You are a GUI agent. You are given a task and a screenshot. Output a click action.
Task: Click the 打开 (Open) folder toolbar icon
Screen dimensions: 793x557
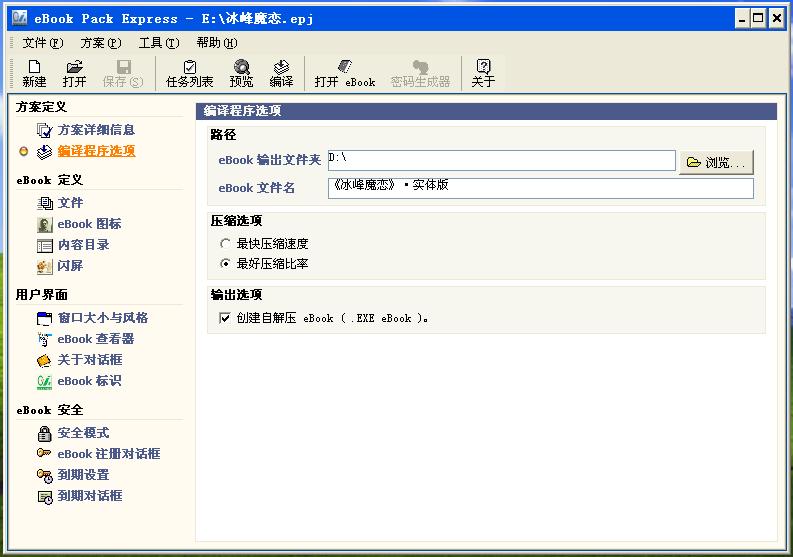74,66
